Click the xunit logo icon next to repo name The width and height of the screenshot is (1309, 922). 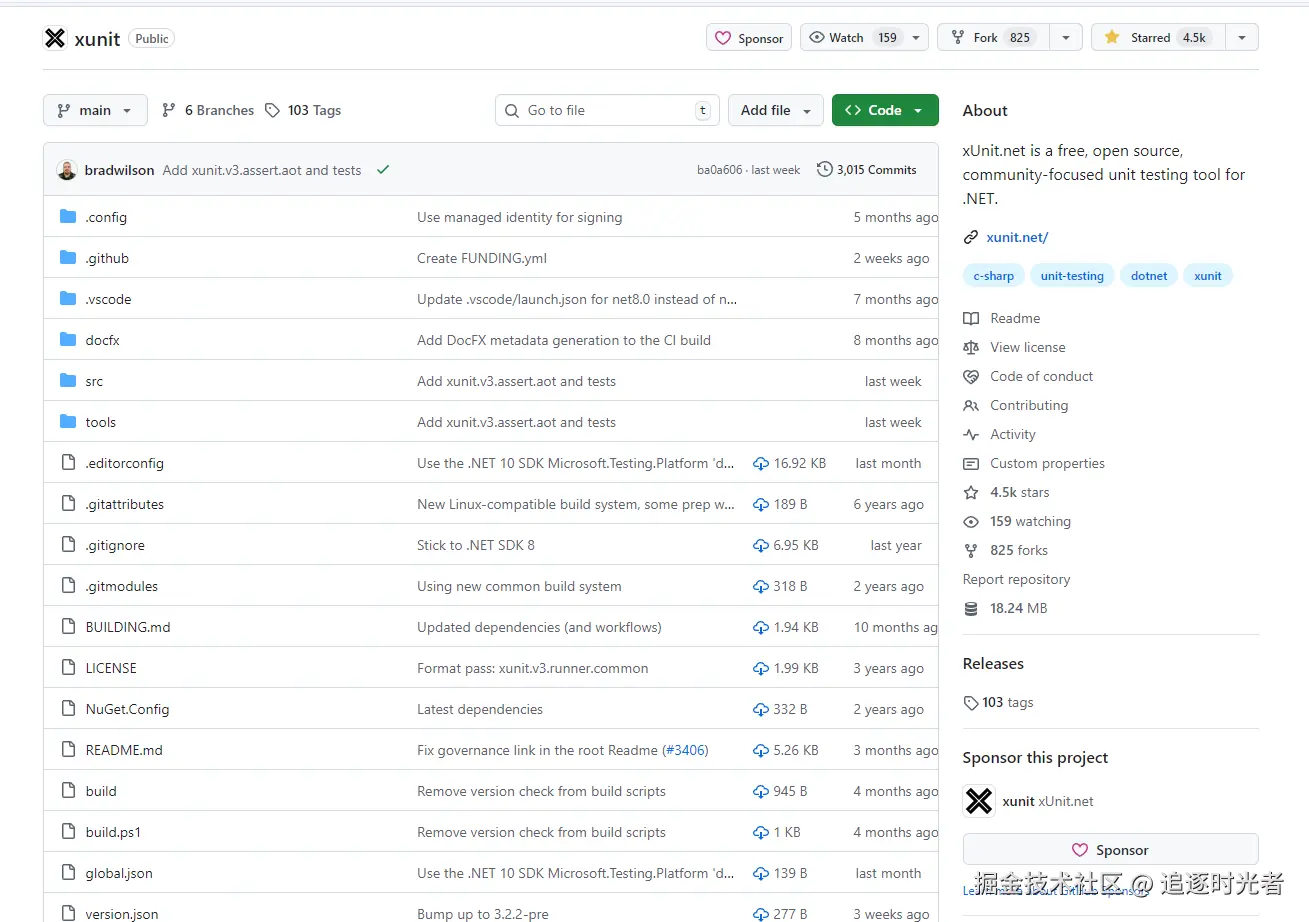pyautogui.click(x=55, y=38)
